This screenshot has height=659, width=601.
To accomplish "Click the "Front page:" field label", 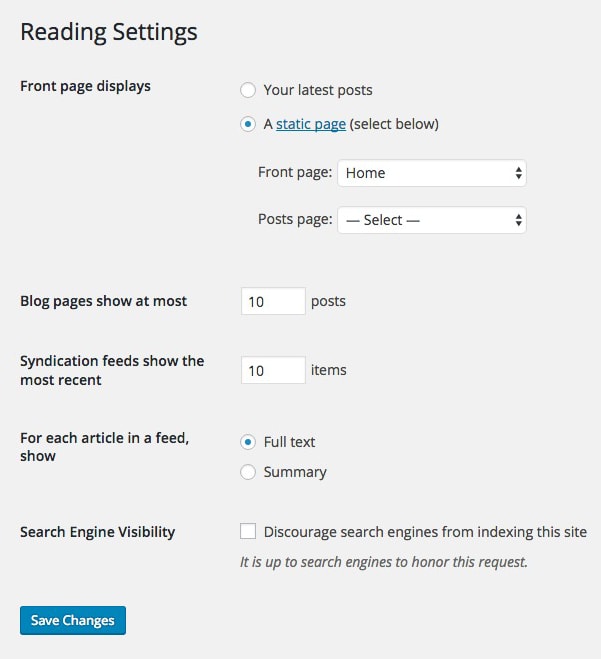I will point(295,172).
